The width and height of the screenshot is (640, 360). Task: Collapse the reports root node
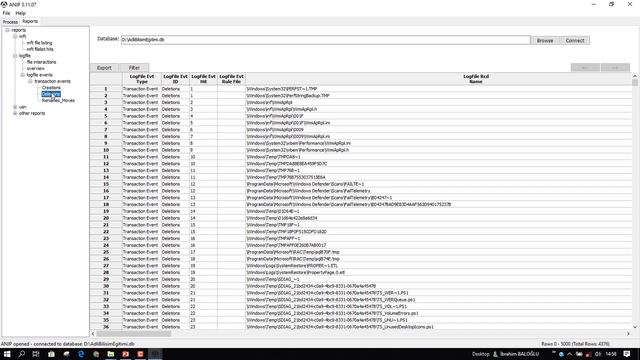coord(7,30)
